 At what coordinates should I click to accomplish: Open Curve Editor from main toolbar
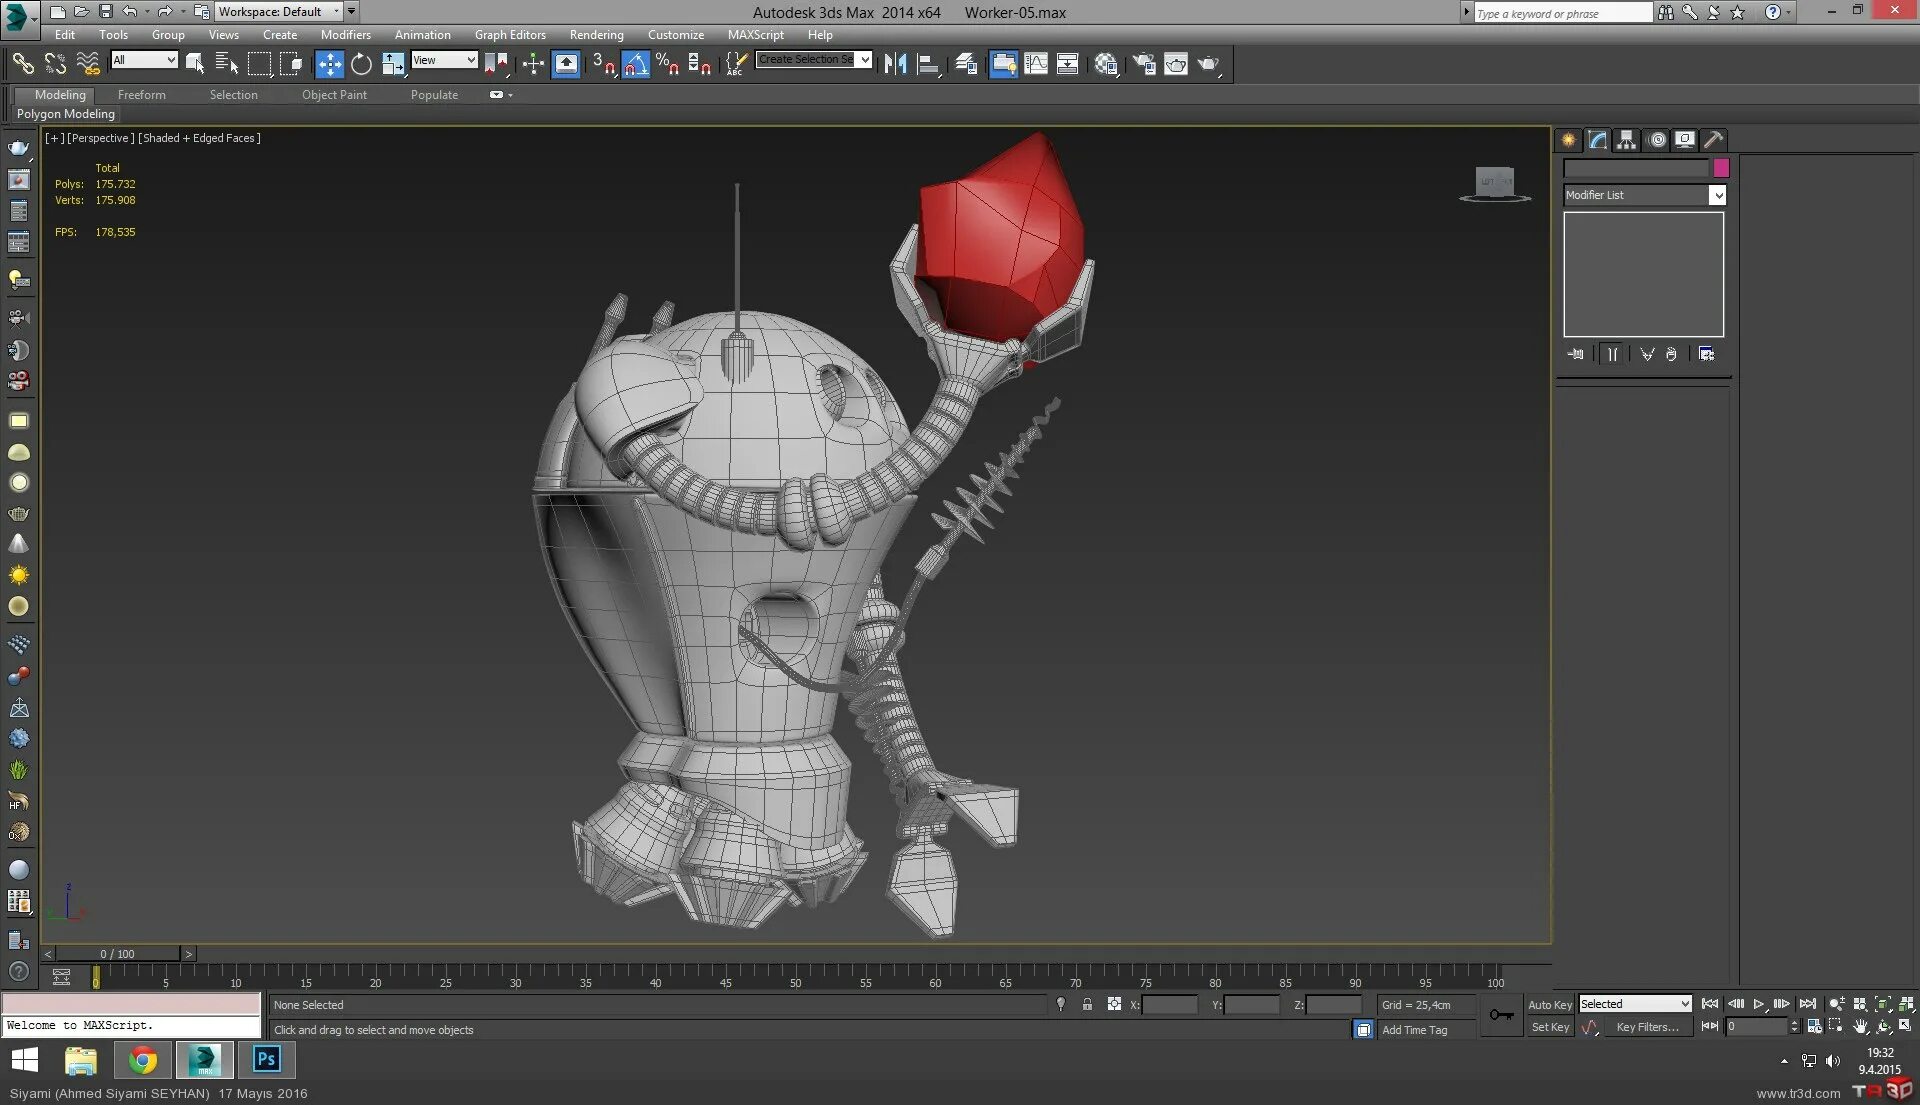(1036, 64)
